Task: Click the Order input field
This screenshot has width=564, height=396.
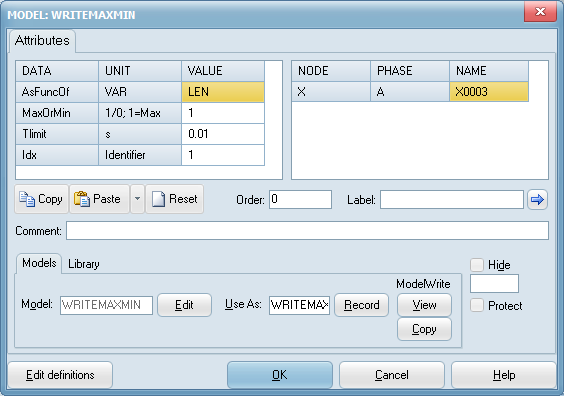Action: 300,199
